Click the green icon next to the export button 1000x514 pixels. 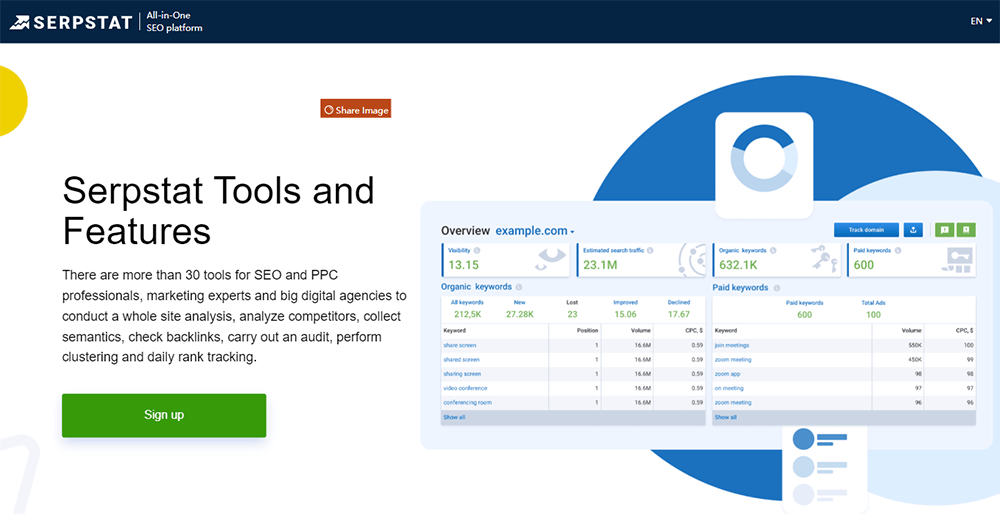[x=944, y=230]
